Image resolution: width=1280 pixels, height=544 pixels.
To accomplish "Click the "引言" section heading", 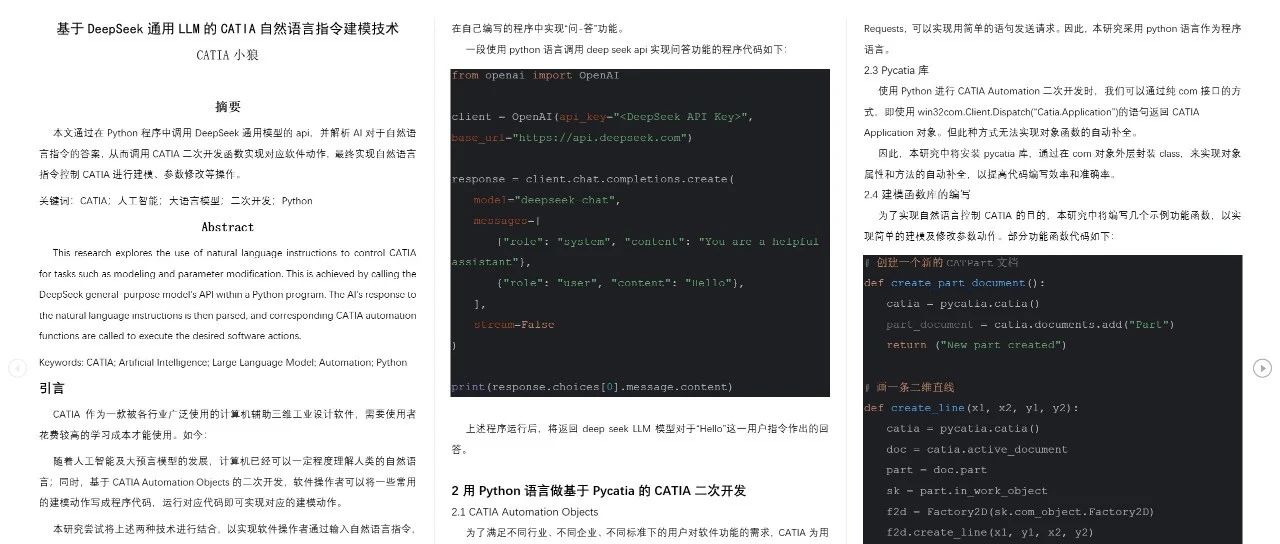I will pyautogui.click(x=52, y=388).
